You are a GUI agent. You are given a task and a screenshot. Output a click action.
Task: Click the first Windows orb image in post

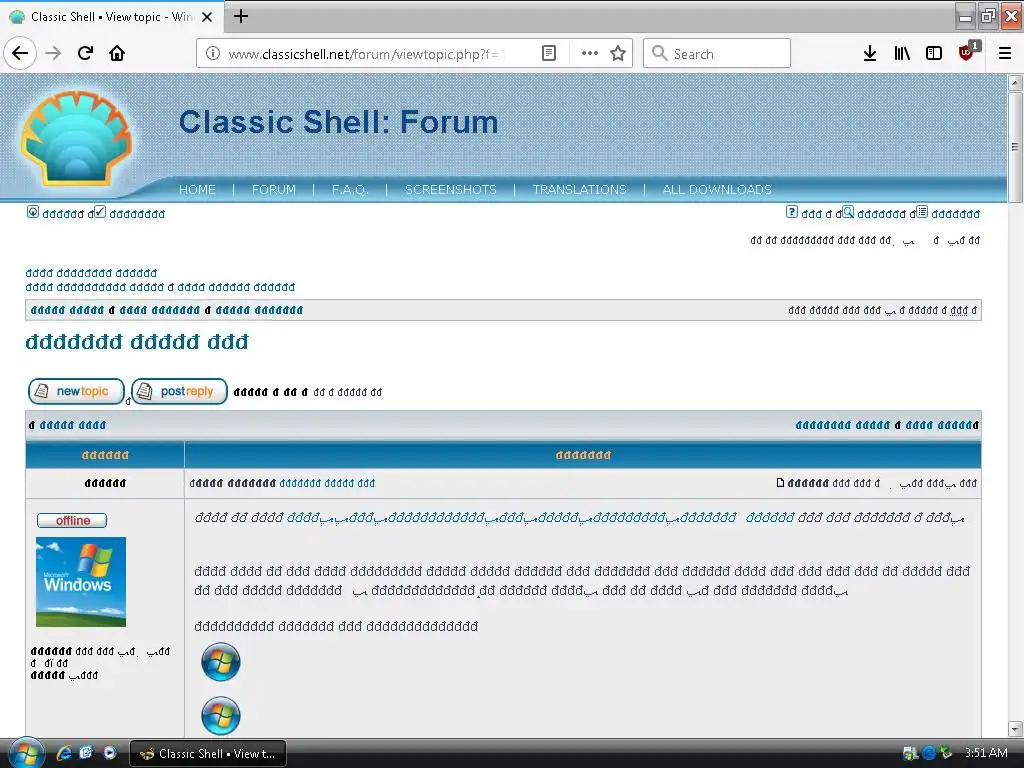(x=221, y=662)
